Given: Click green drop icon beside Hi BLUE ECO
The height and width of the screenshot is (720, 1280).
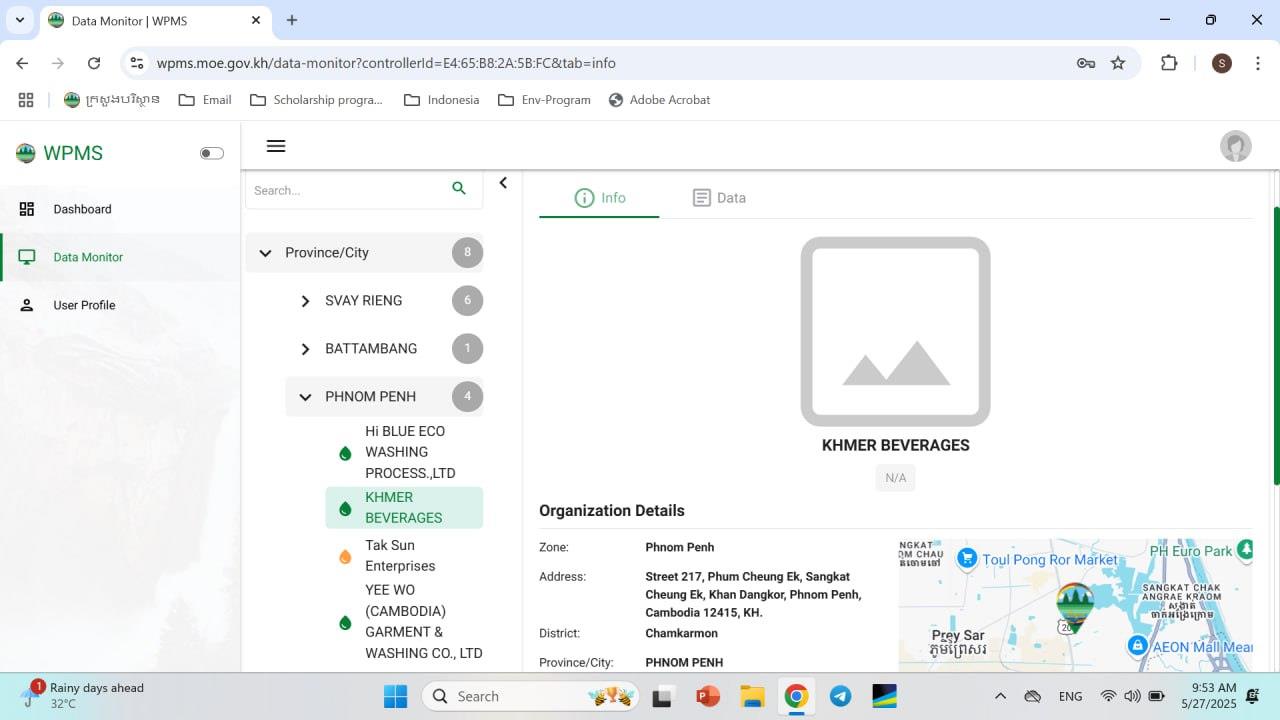Looking at the screenshot, I should (345, 453).
